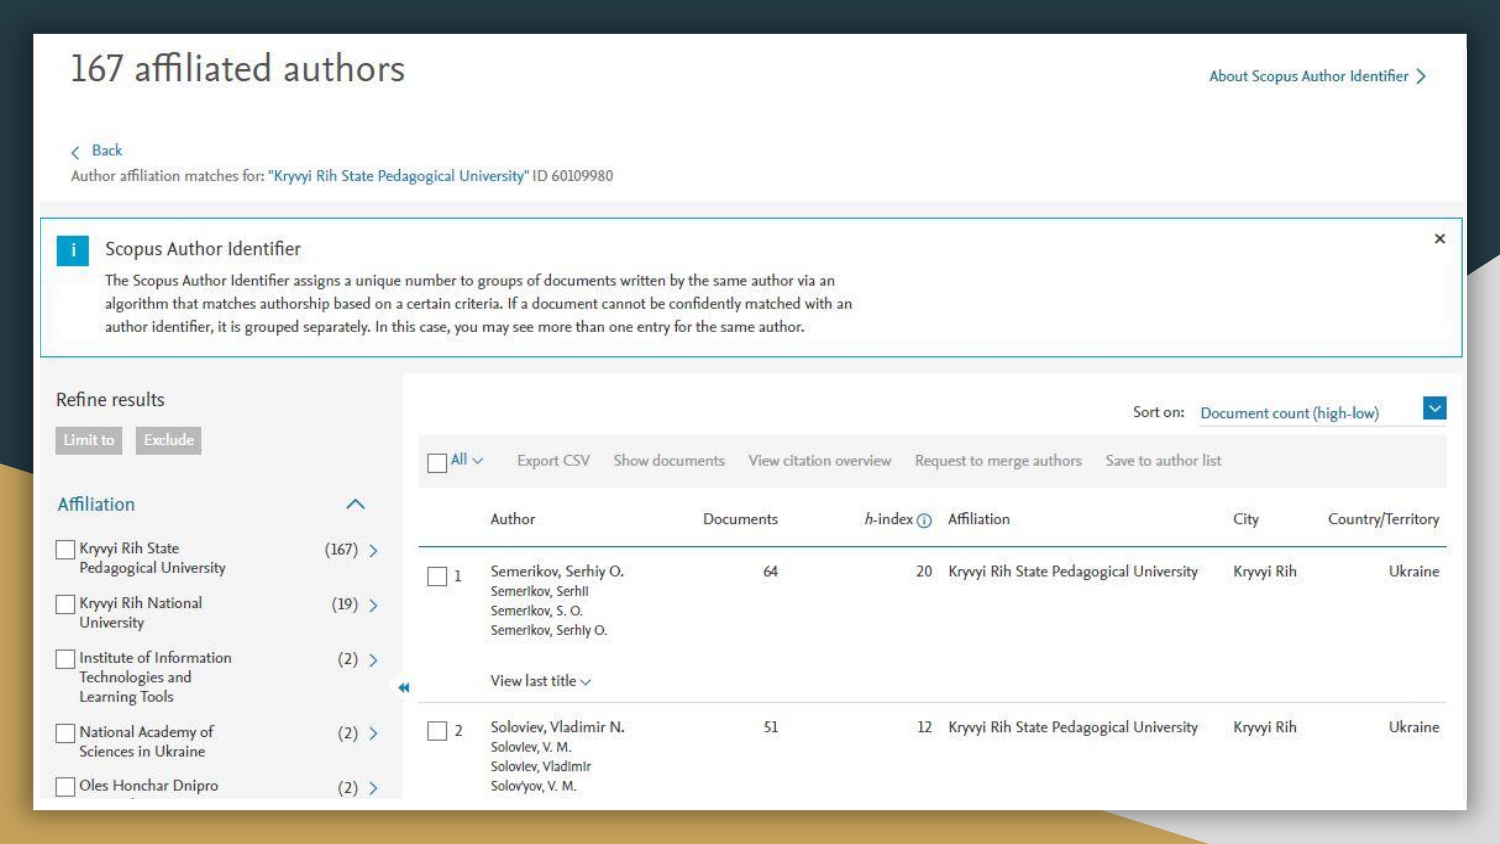
Task: Tick the select-all authors checkbox
Action: tap(437, 463)
